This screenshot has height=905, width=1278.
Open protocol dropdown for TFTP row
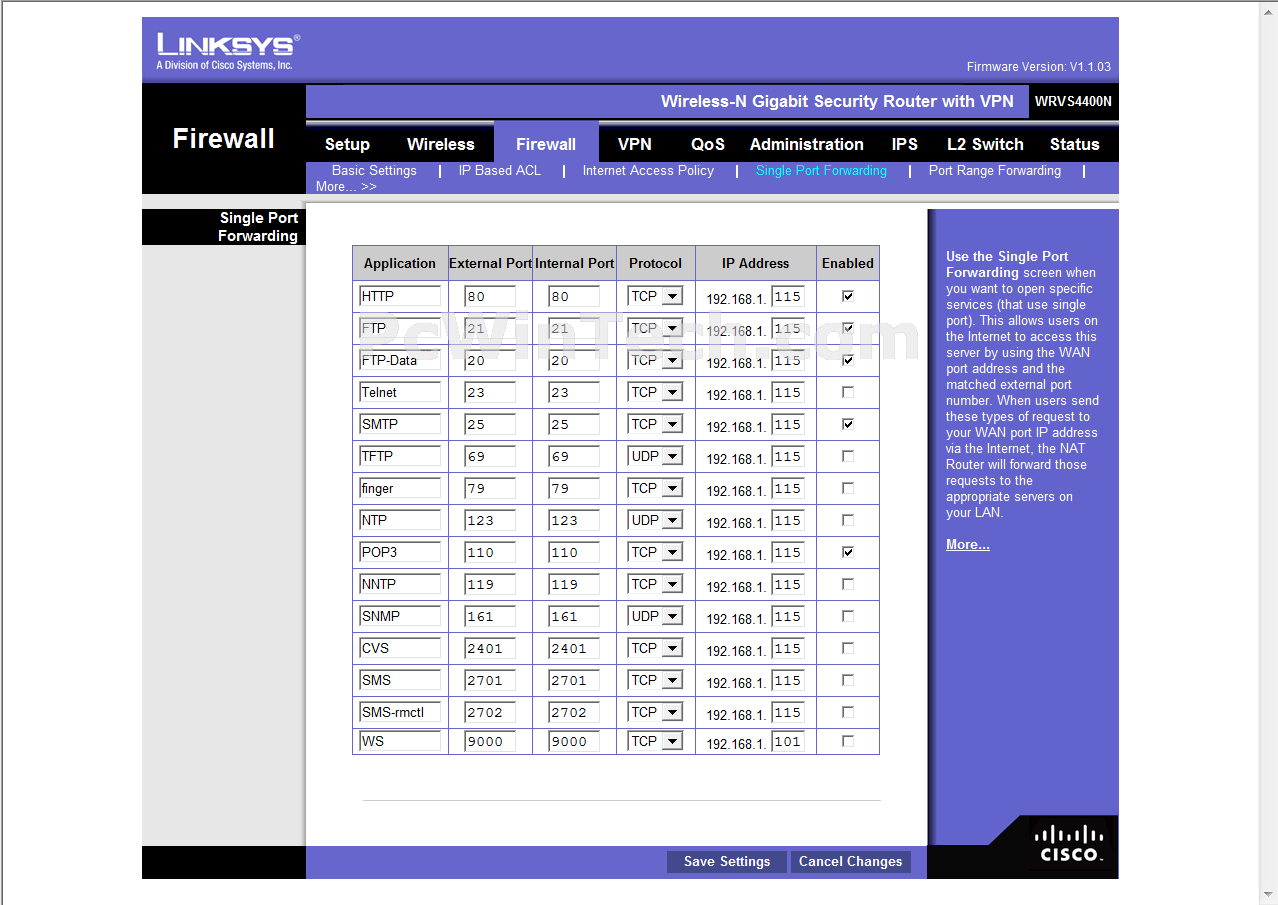tap(655, 456)
